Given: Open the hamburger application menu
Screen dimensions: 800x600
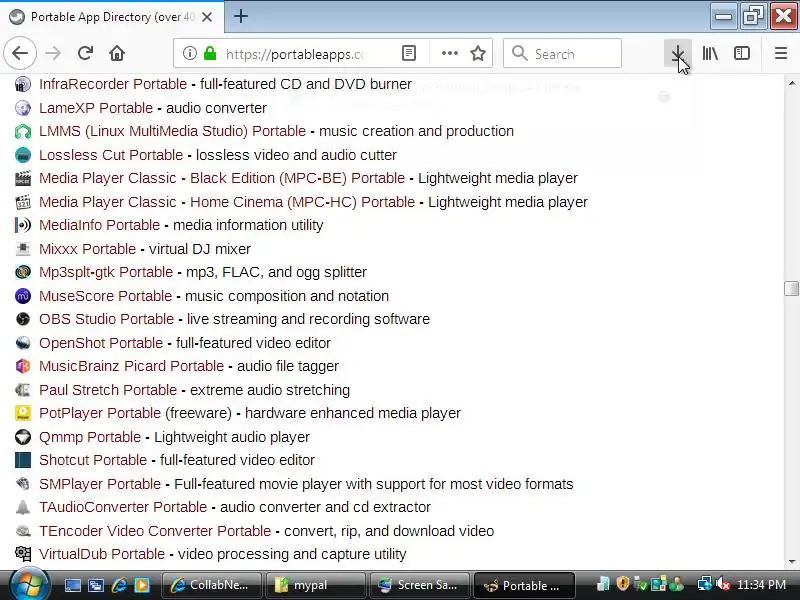Looking at the screenshot, I should (x=781, y=53).
